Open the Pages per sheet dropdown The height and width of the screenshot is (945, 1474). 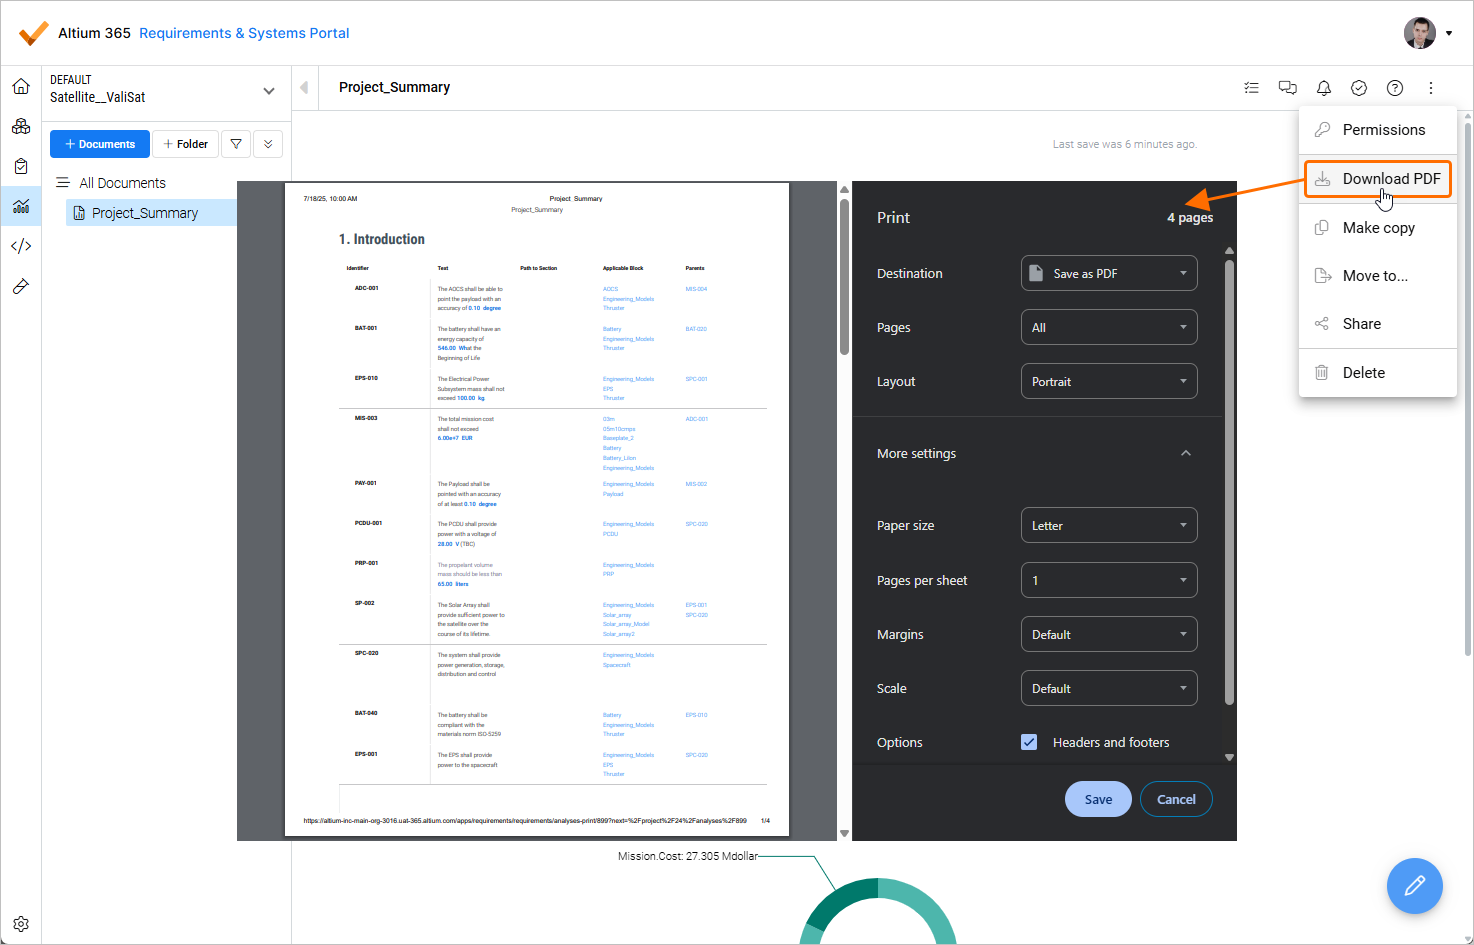(x=1109, y=580)
